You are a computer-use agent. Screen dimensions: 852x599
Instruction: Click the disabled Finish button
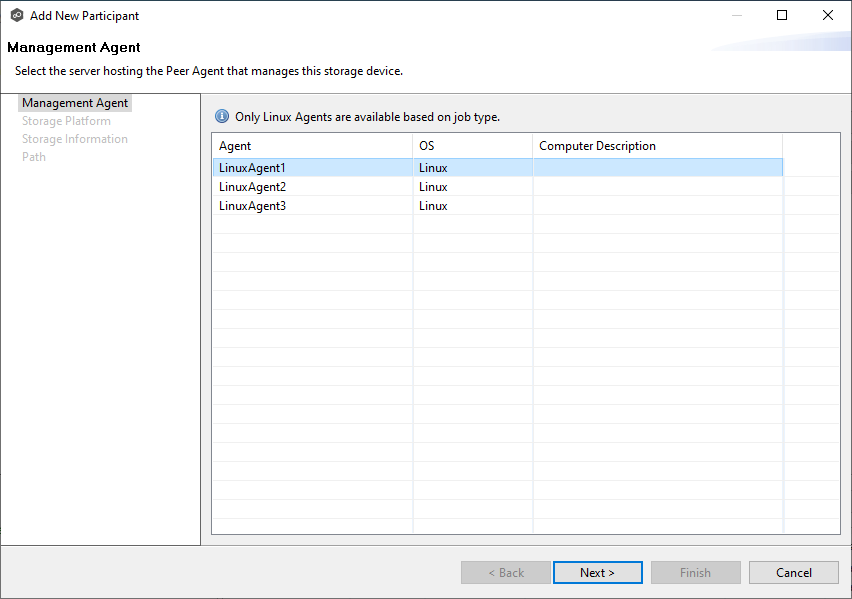(695, 572)
